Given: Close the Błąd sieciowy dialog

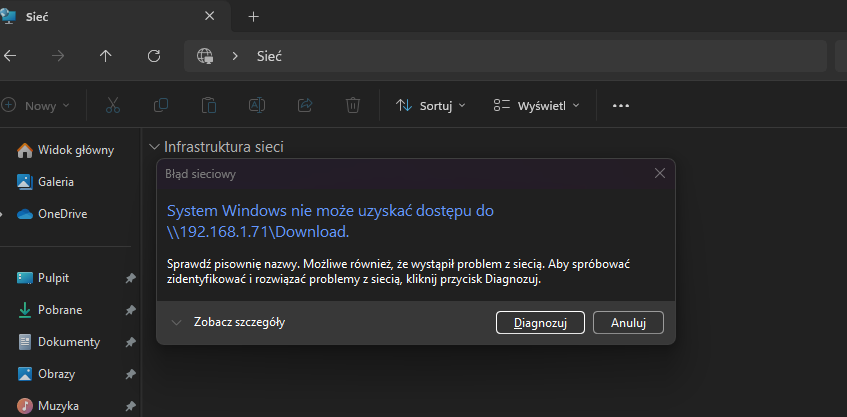Looking at the screenshot, I should [x=659, y=173].
